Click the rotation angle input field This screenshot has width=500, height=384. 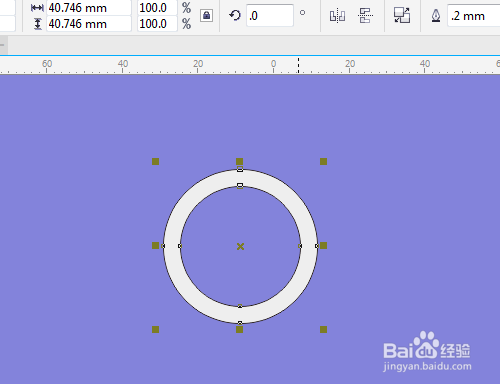(x=270, y=16)
